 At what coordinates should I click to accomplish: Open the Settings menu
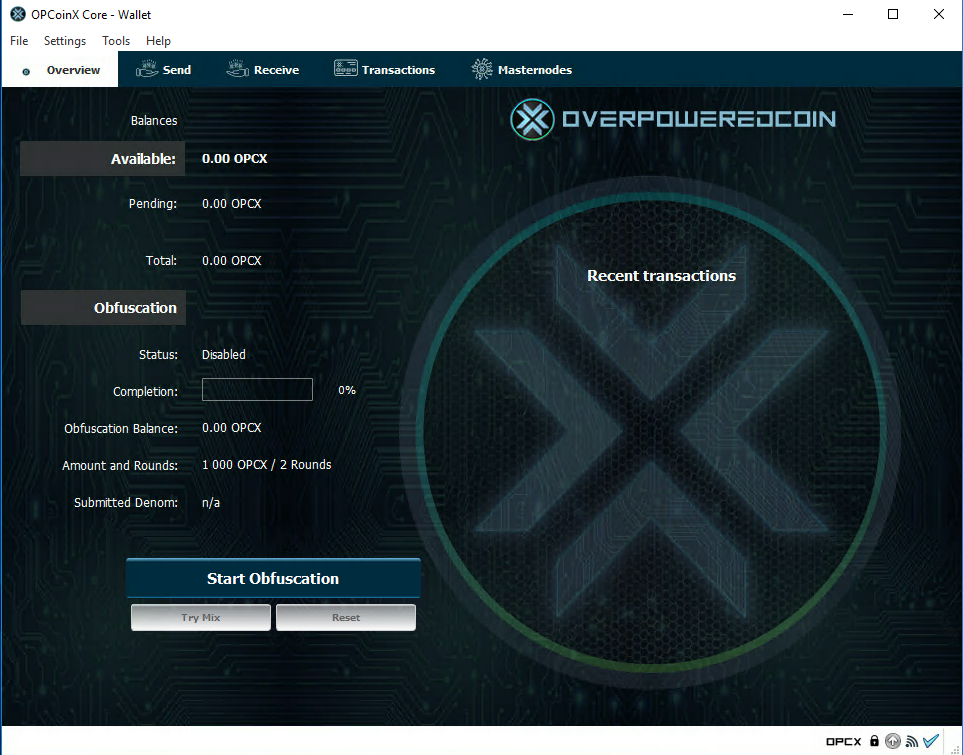64,41
